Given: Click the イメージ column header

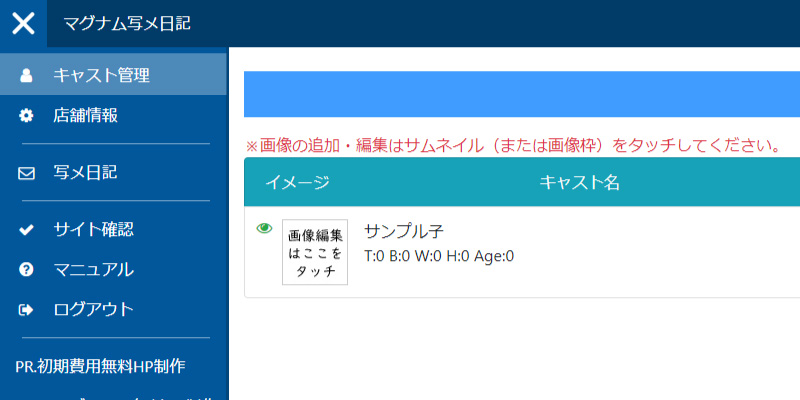Looking at the screenshot, I should [x=297, y=182].
